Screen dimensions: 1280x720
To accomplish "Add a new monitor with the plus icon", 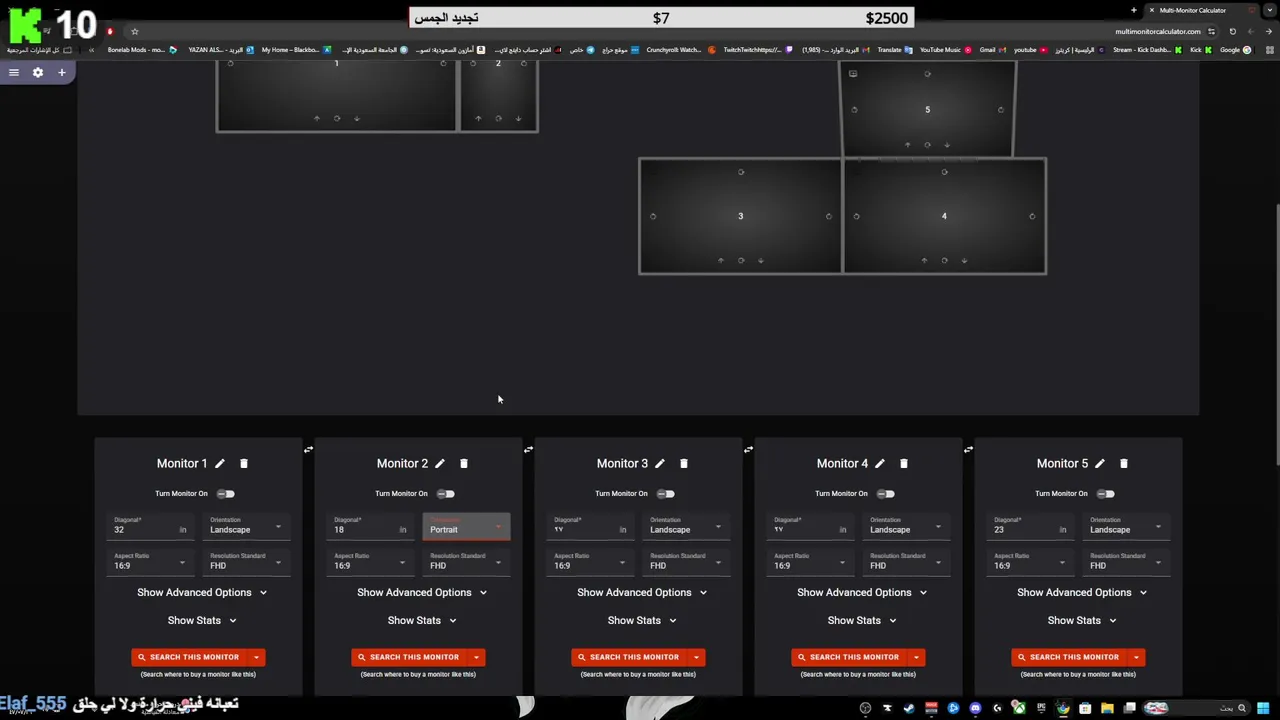I will coord(61,72).
